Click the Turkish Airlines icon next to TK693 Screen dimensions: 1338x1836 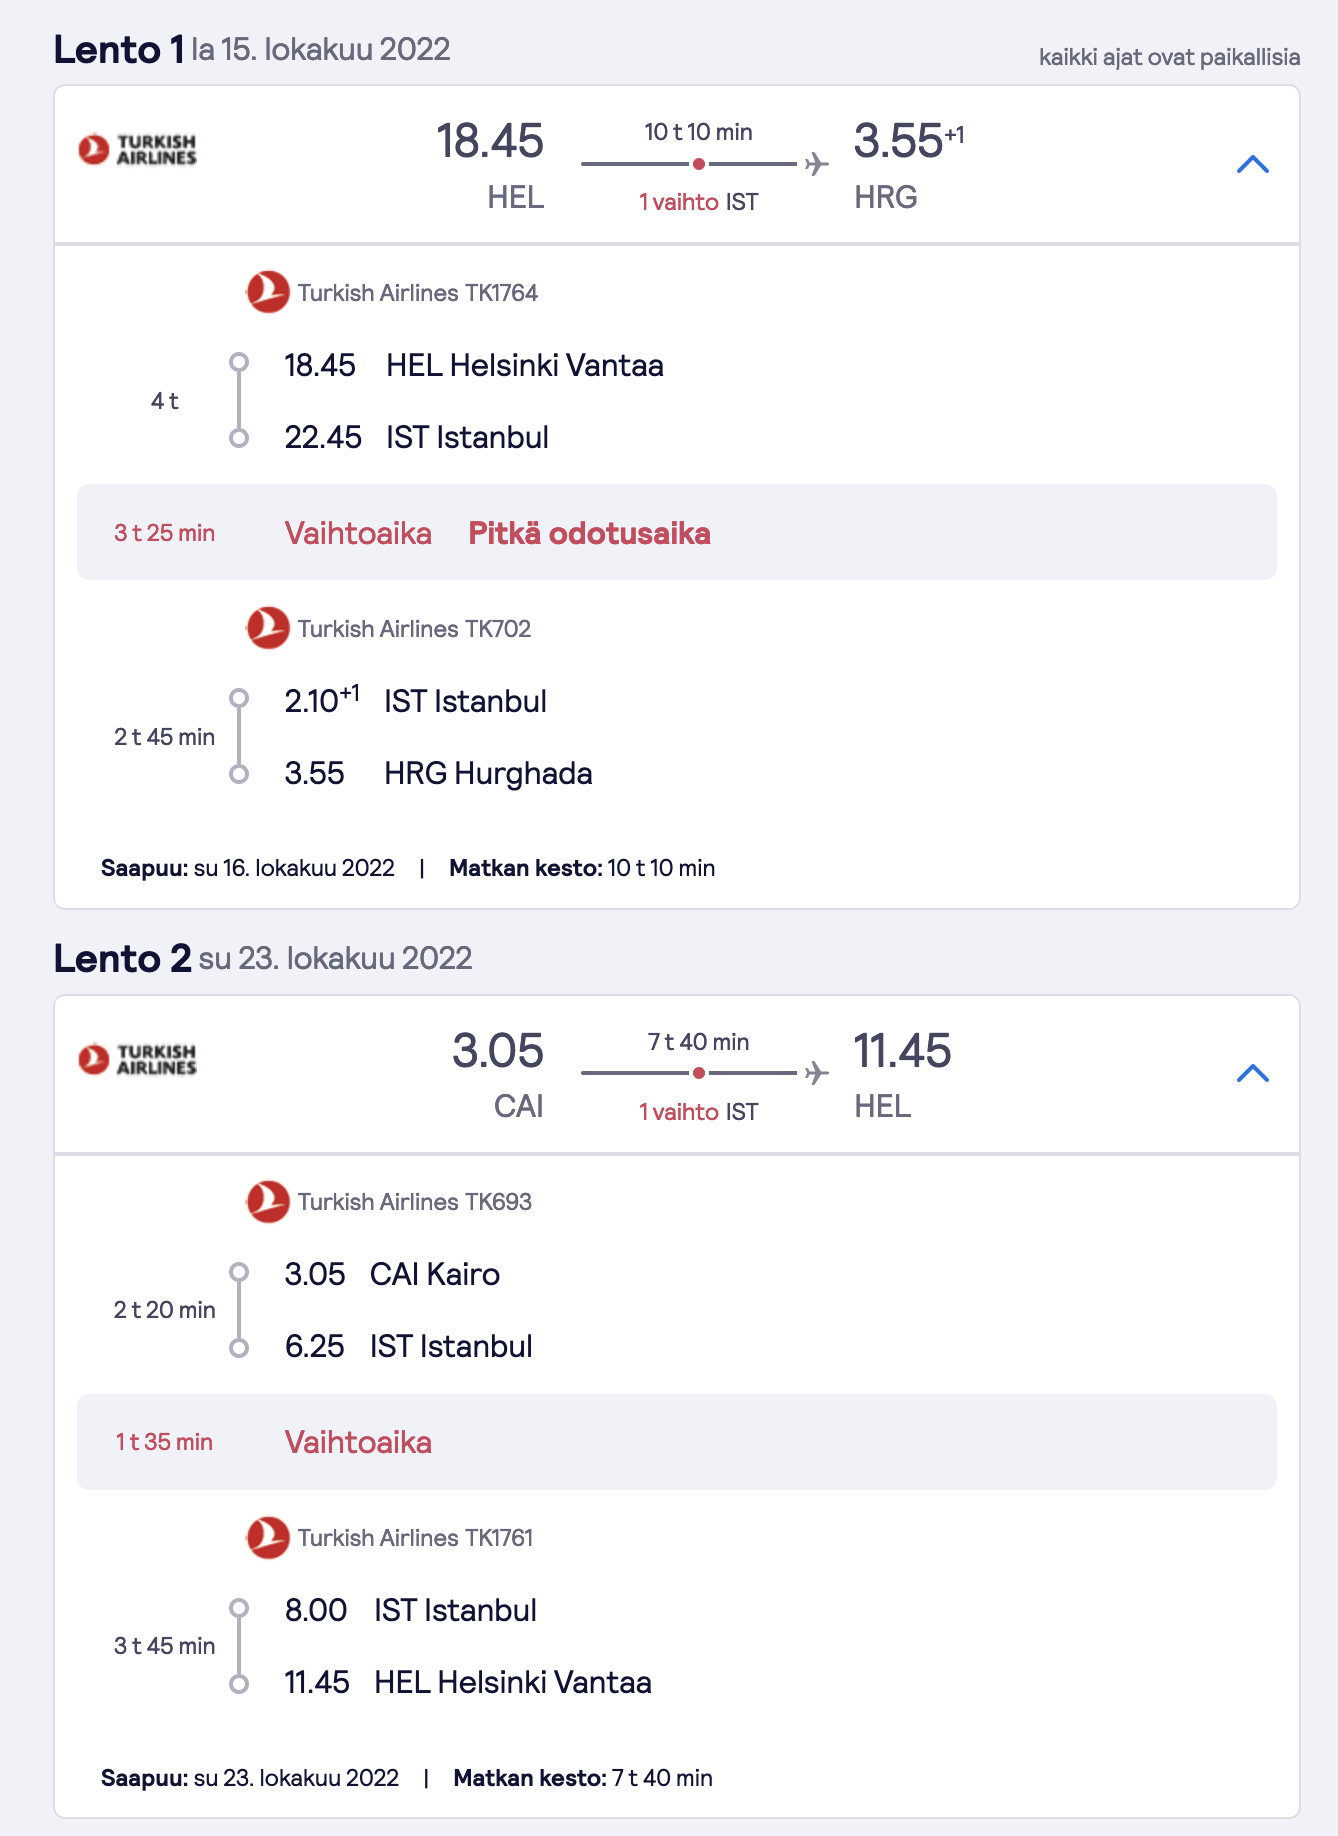(x=268, y=1201)
